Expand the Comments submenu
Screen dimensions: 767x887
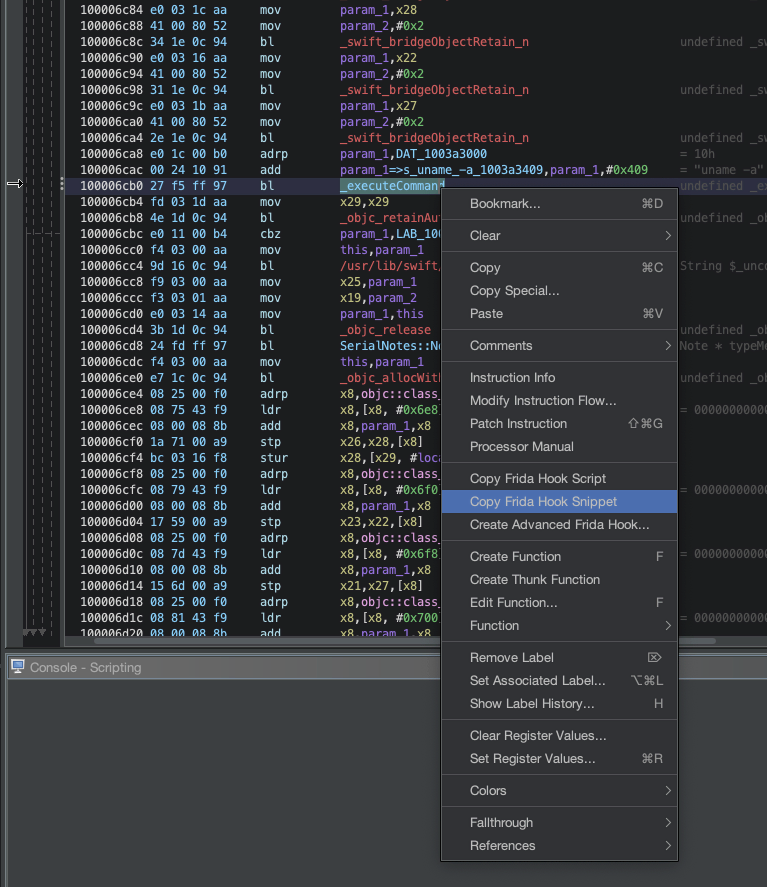tap(559, 345)
